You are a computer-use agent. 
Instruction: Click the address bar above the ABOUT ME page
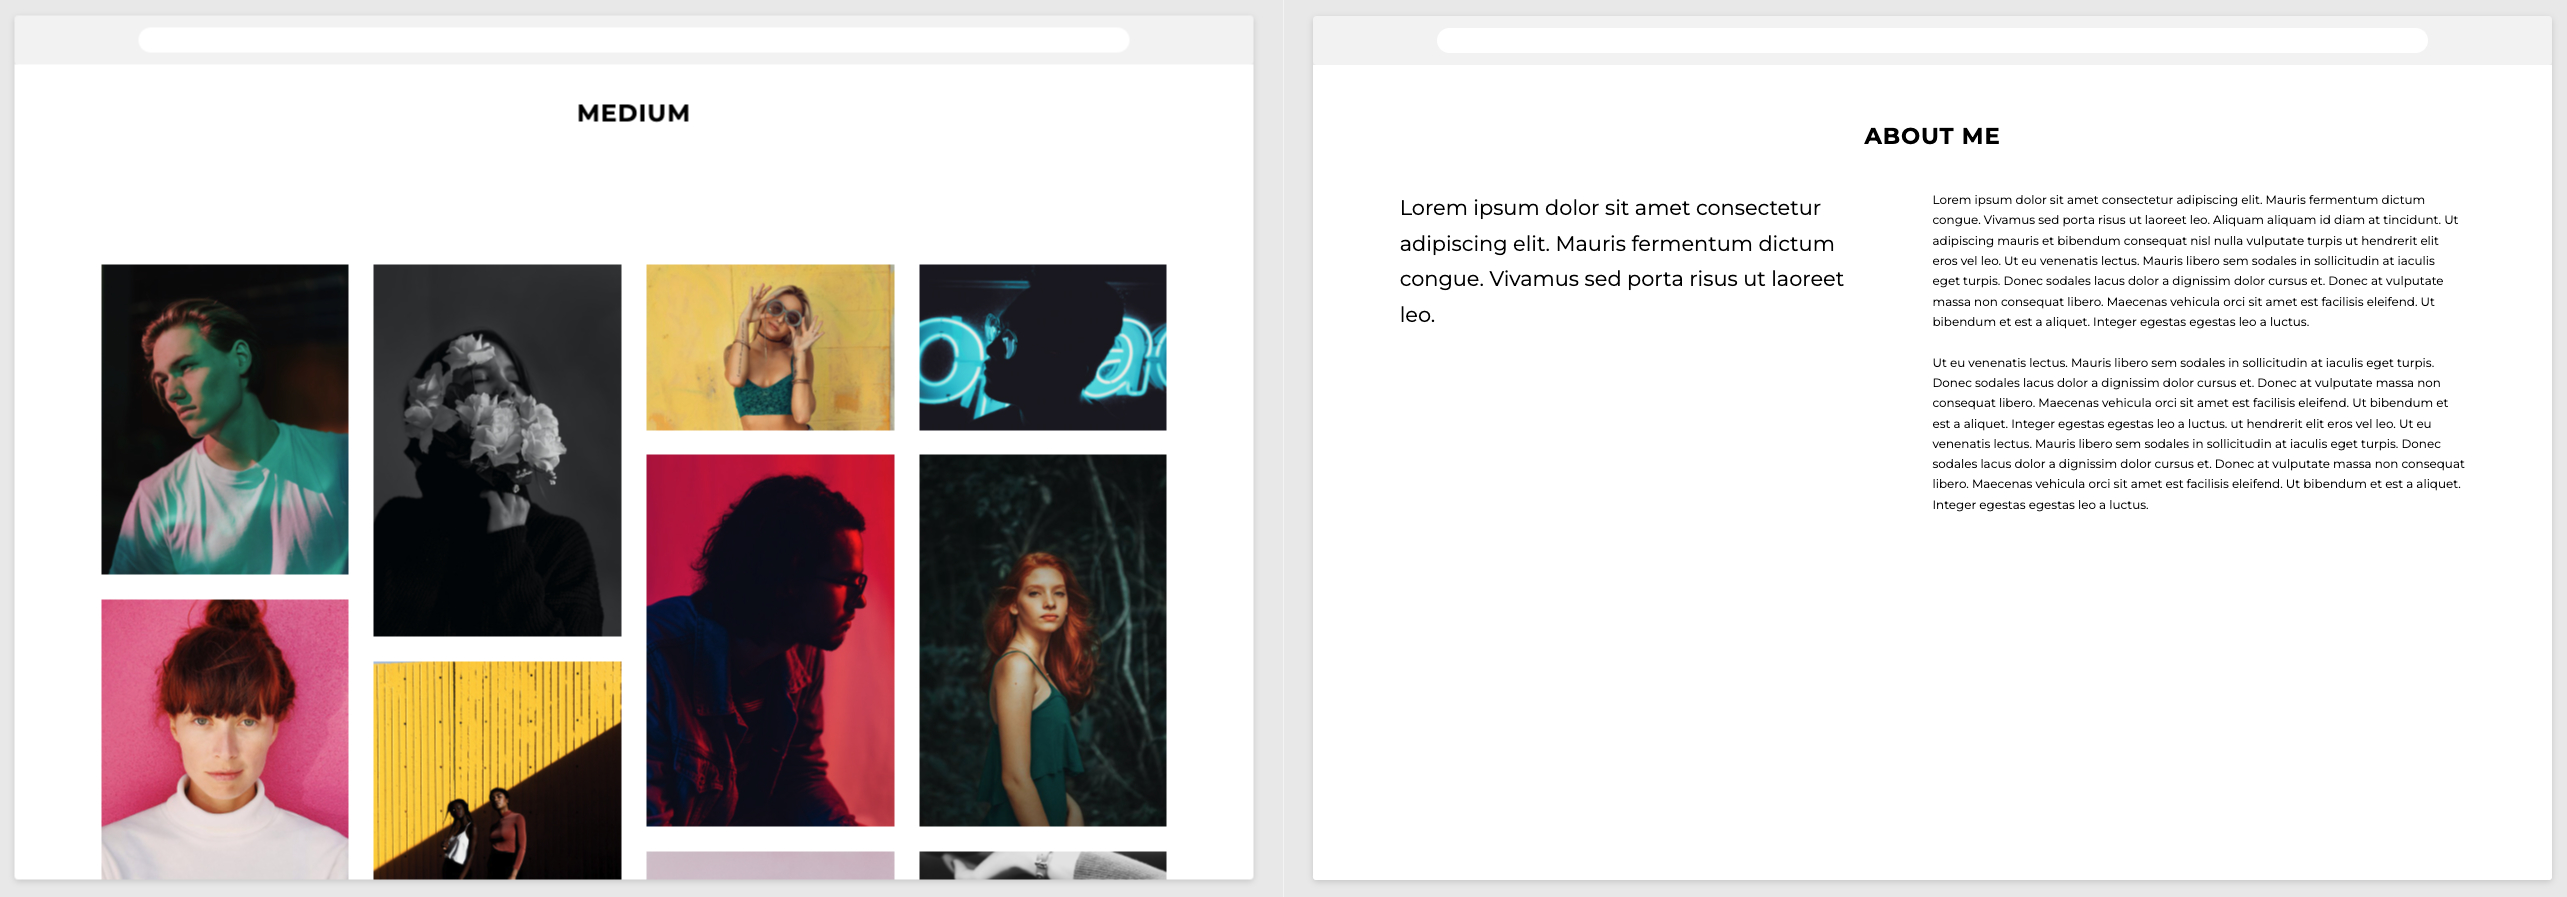[x=1931, y=40]
